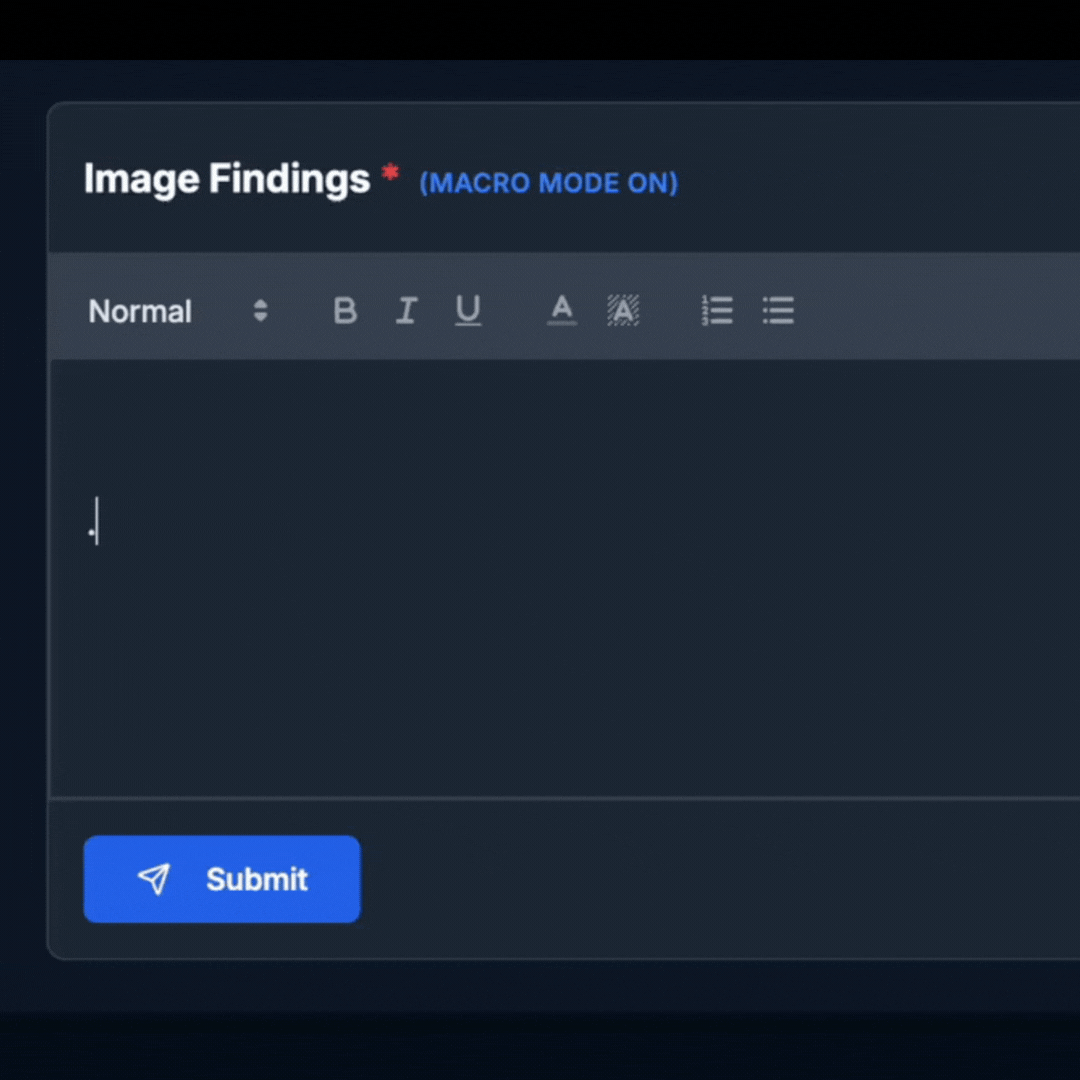Apply bold formatting with the B icon
Image resolution: width=1080 pixels, height=1080 pixels.
[x=345, y=311]
